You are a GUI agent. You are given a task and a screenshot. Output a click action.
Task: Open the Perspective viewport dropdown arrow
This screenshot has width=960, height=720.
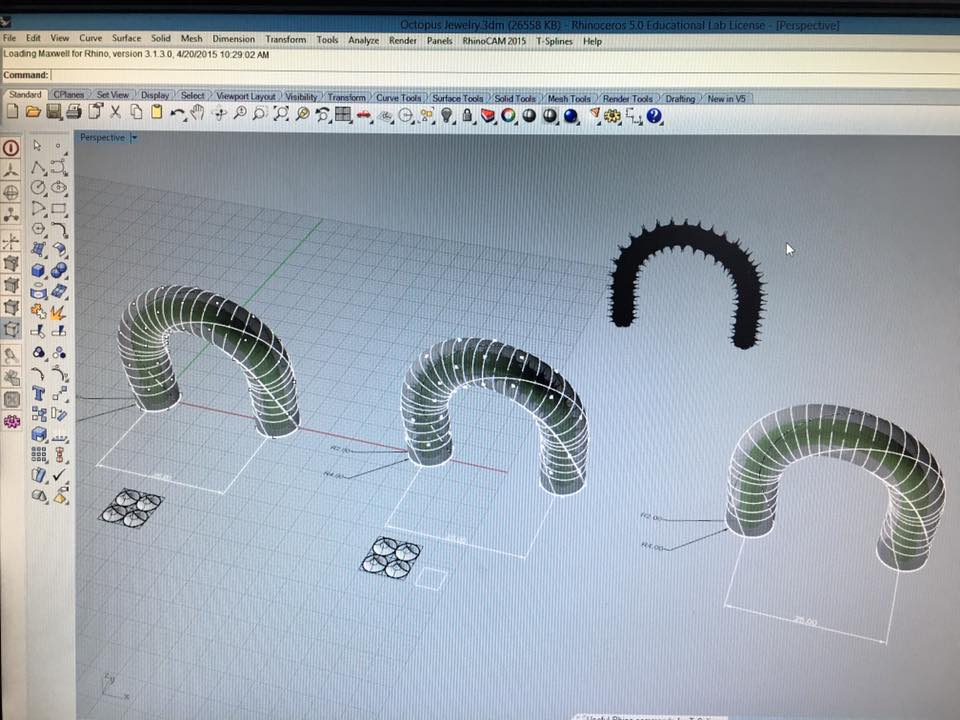(134, 138)
